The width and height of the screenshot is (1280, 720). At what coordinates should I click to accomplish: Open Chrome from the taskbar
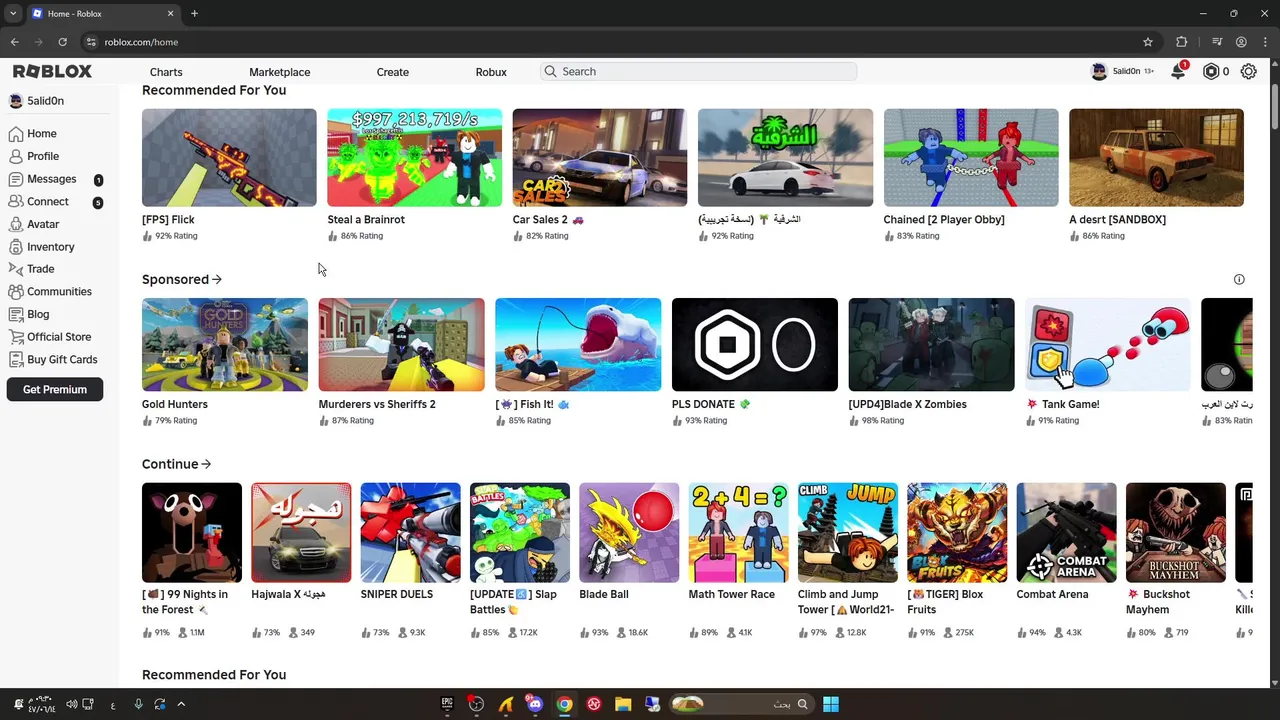[565, 704]
